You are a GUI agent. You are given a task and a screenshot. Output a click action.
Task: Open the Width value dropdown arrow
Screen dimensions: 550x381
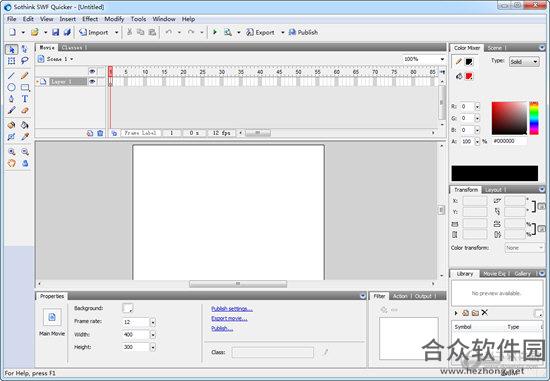[x=153, y=335]
